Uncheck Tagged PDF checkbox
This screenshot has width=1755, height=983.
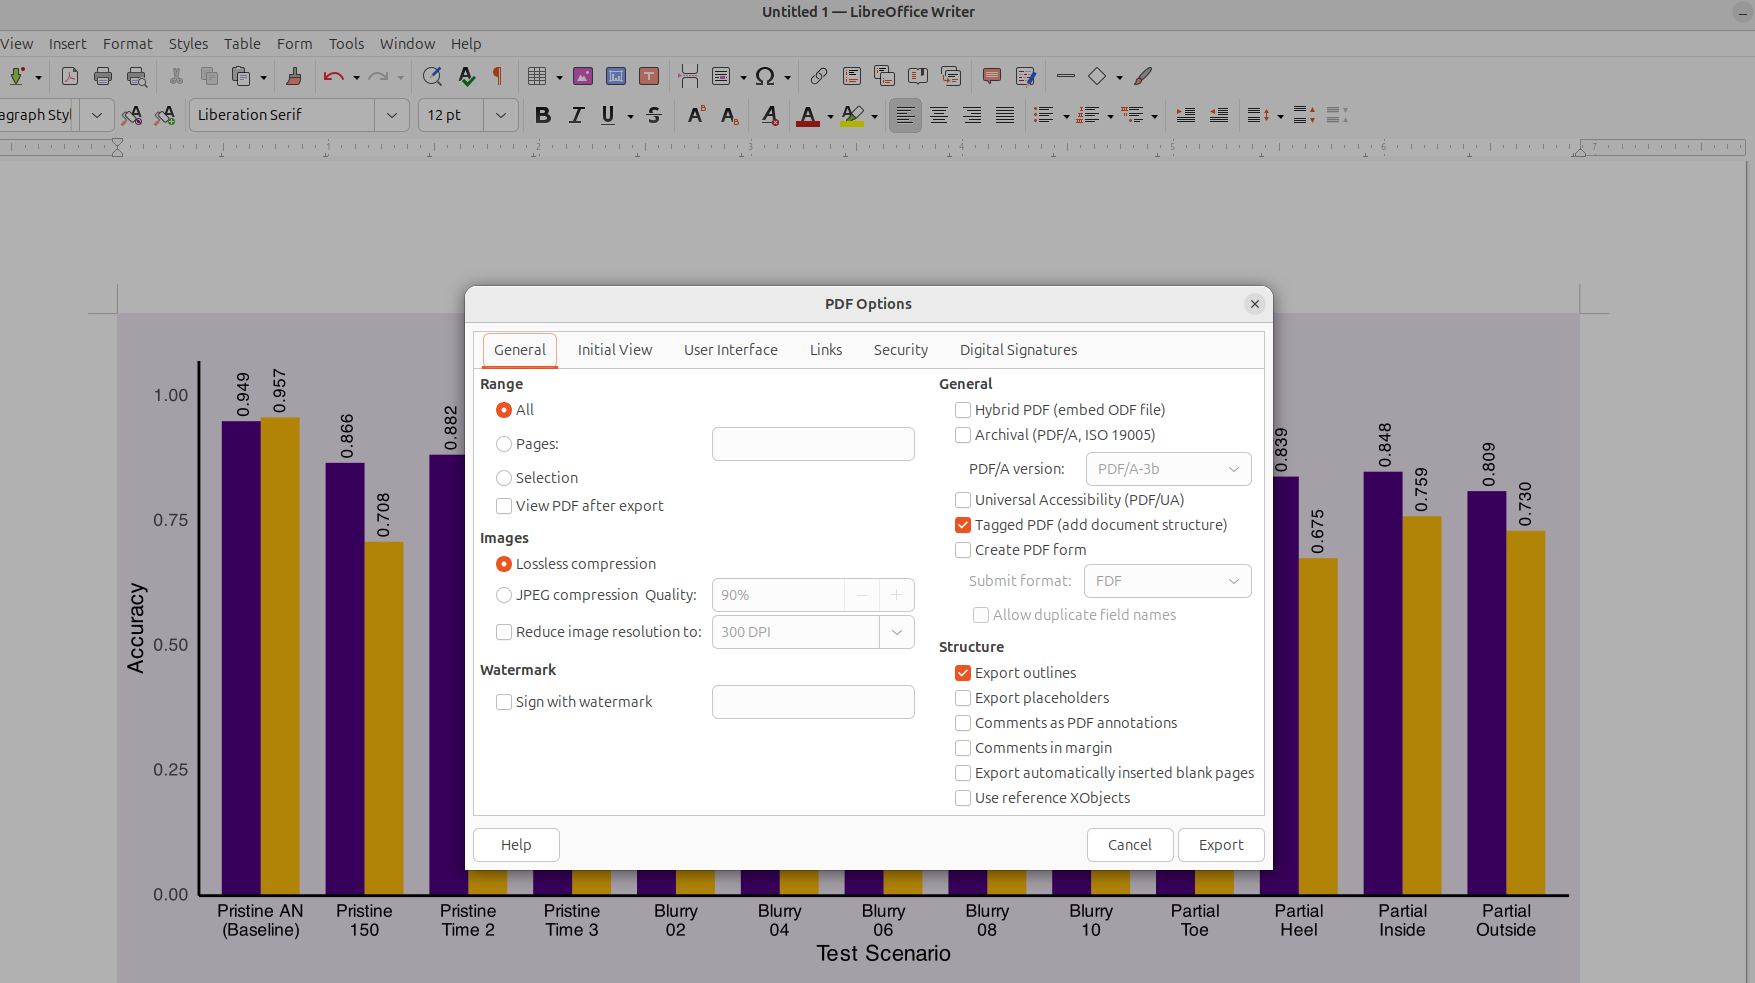click(963, 525)
